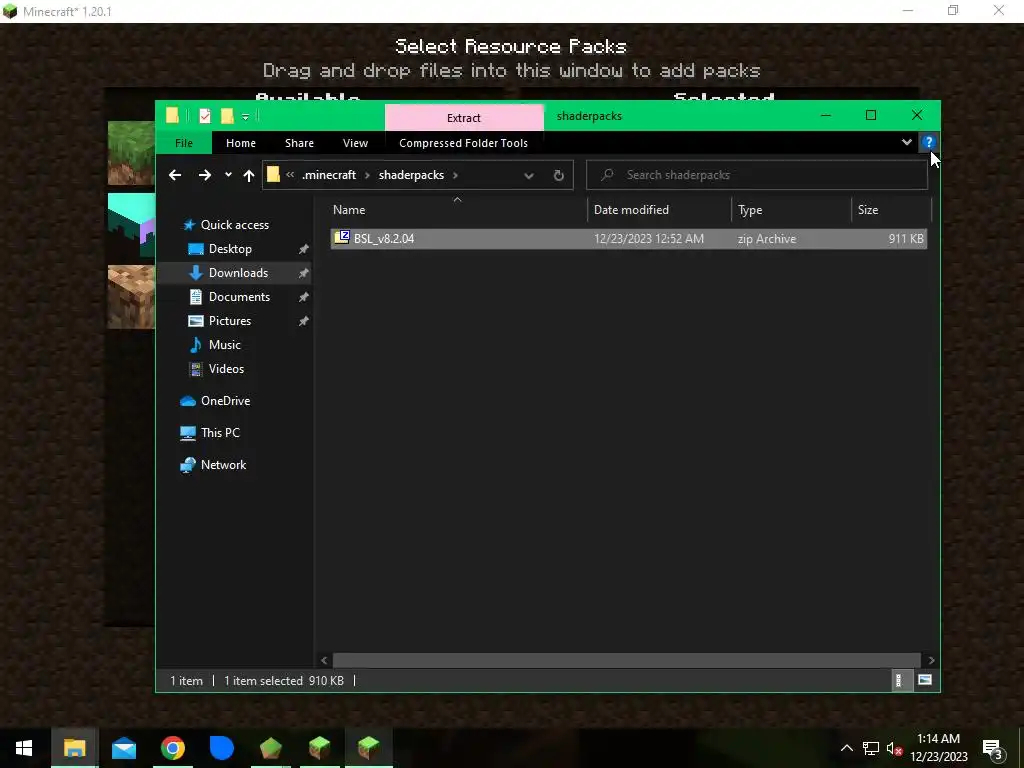Viewport: 1024px width, 768px height.
Task: Click horizontal scrollbar left arrow
Action: point(324,660)
